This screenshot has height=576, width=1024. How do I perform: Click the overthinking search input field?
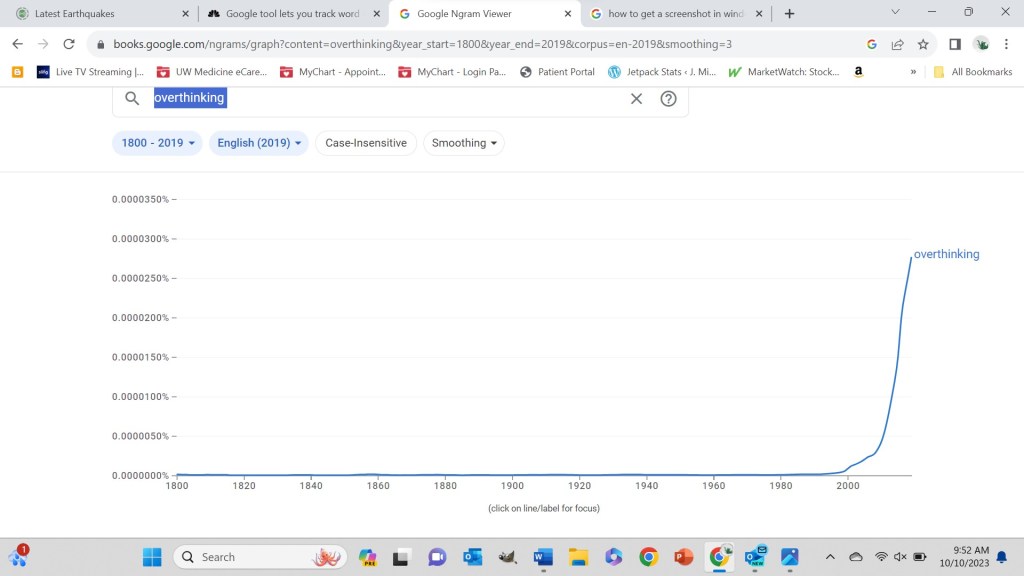tap(380, 98)
